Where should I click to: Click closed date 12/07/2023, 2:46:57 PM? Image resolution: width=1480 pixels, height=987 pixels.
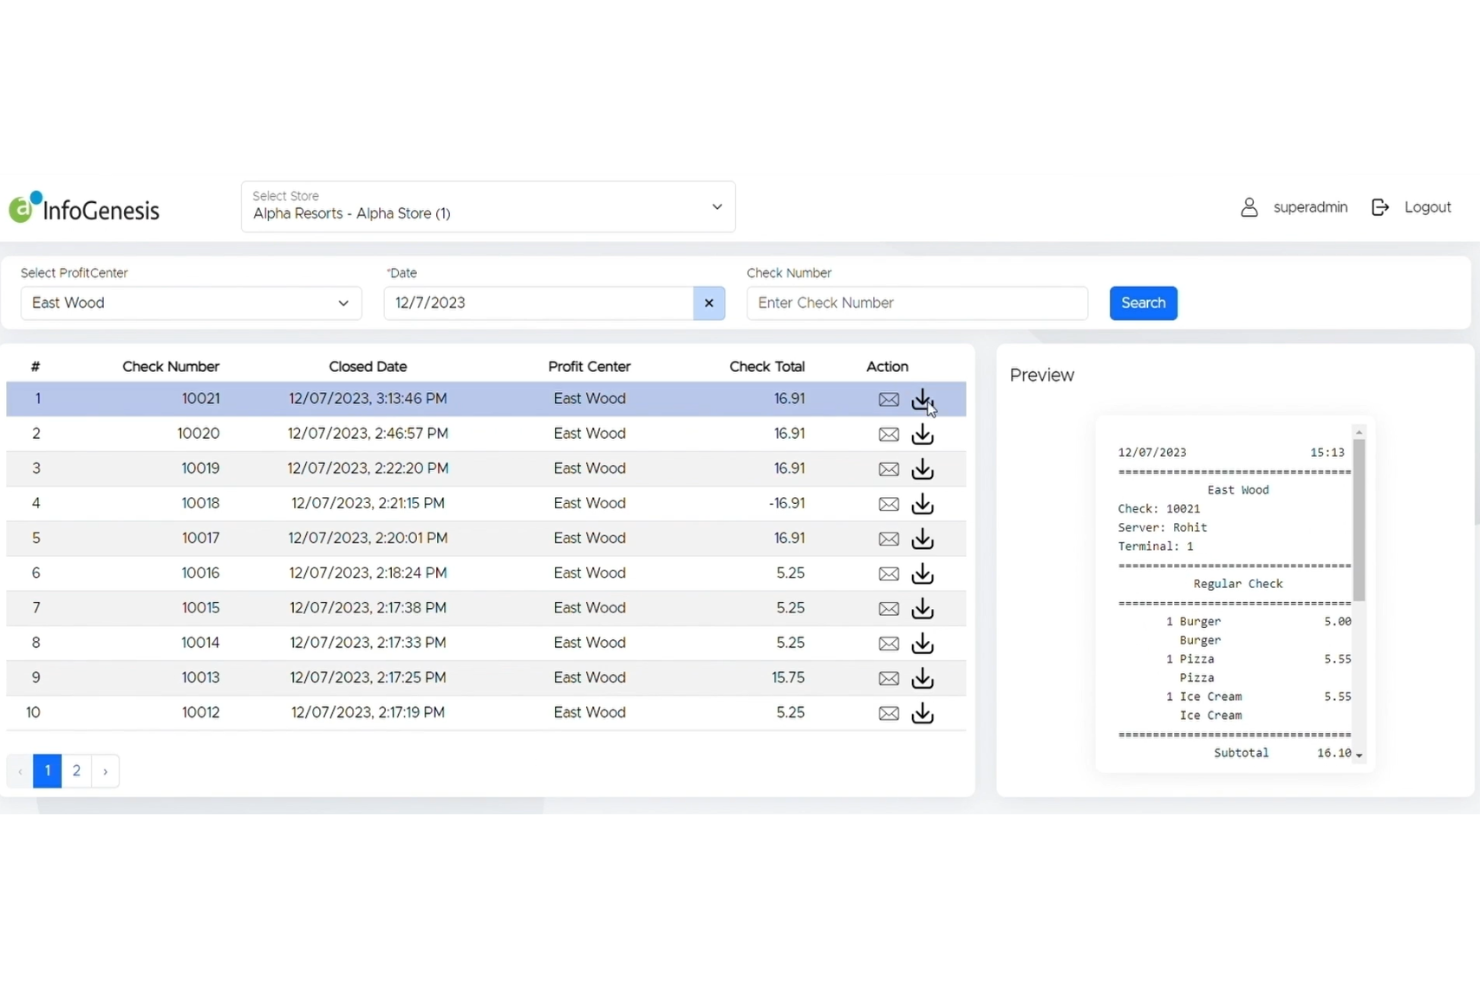click(368, 433)
